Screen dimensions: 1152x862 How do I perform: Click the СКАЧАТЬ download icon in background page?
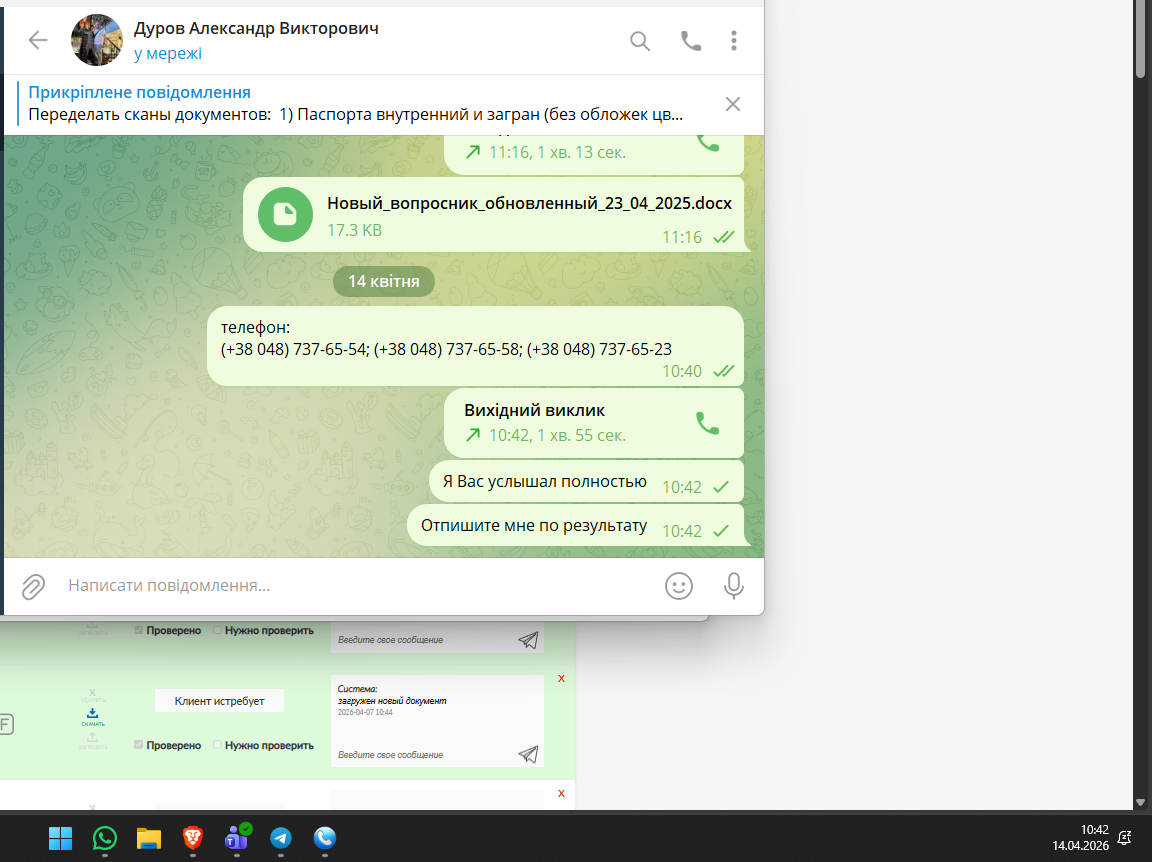click(93, 716)
